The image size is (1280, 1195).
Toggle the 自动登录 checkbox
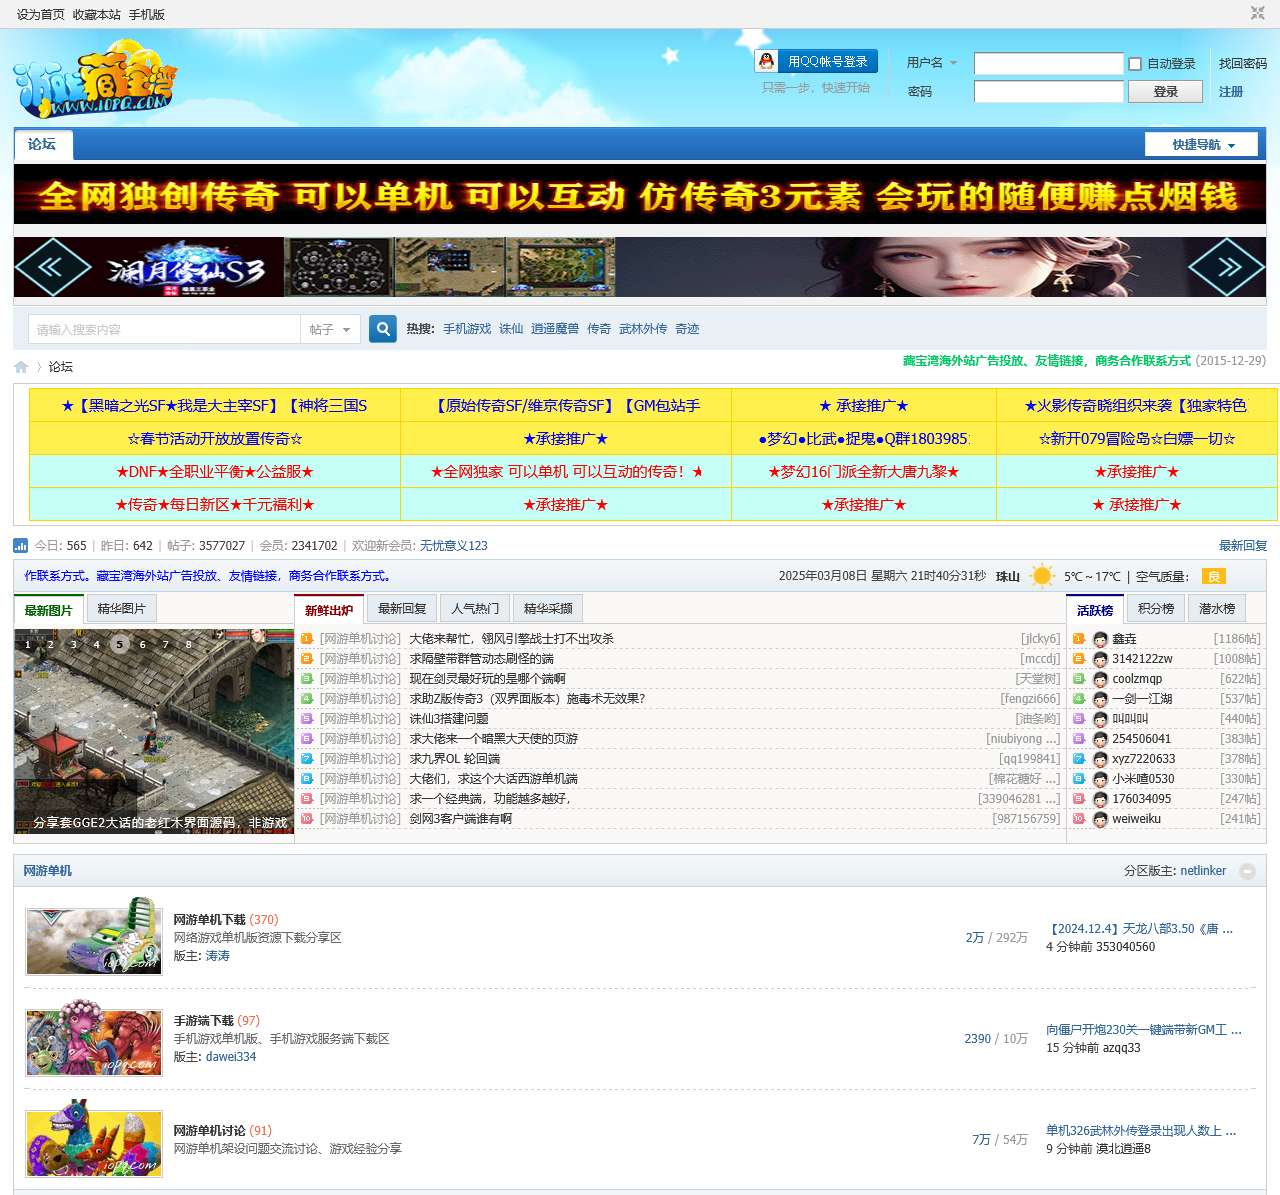1135,64
